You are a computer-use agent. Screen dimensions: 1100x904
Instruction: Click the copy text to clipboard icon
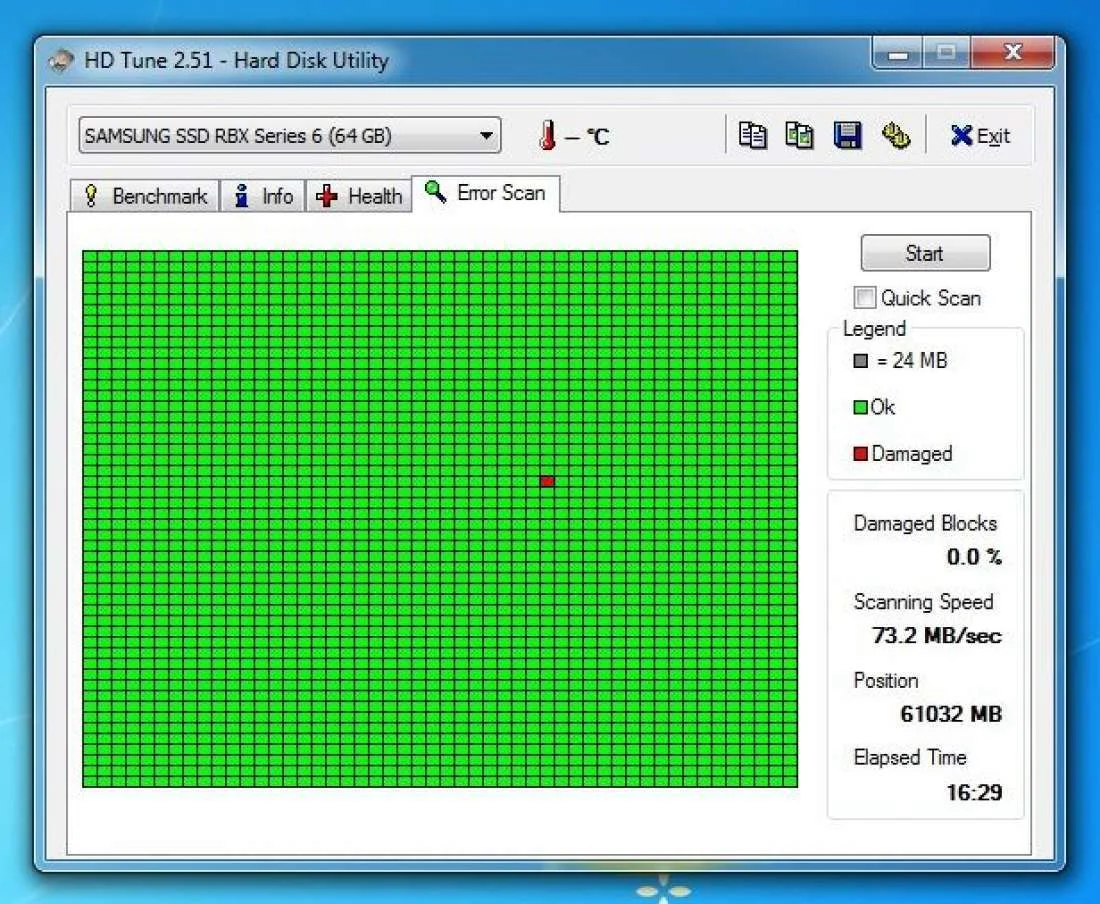[x=752, y=135]
